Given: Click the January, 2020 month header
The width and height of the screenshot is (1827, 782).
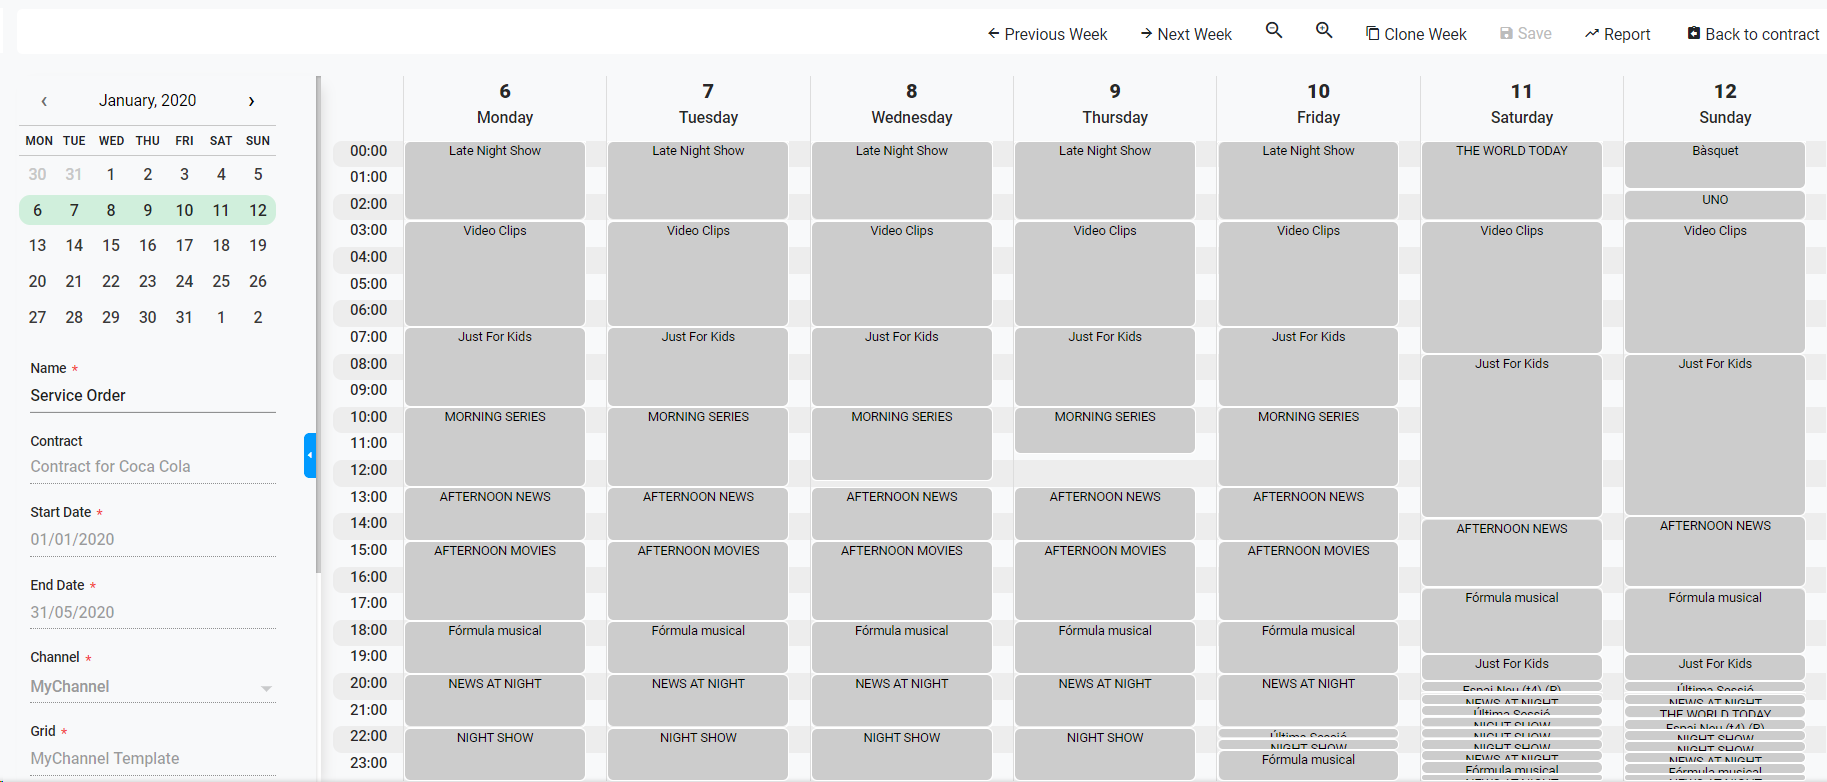Looking at the screenshot, I should click(147, 101).
